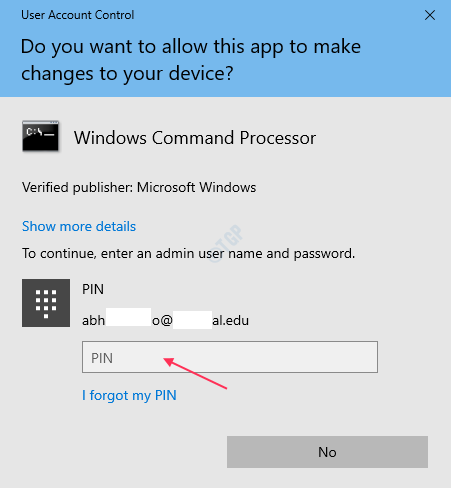The image size is (451, 488).
Task: Click the white redaction box after '@'
Action: click(x=192, y=320)
